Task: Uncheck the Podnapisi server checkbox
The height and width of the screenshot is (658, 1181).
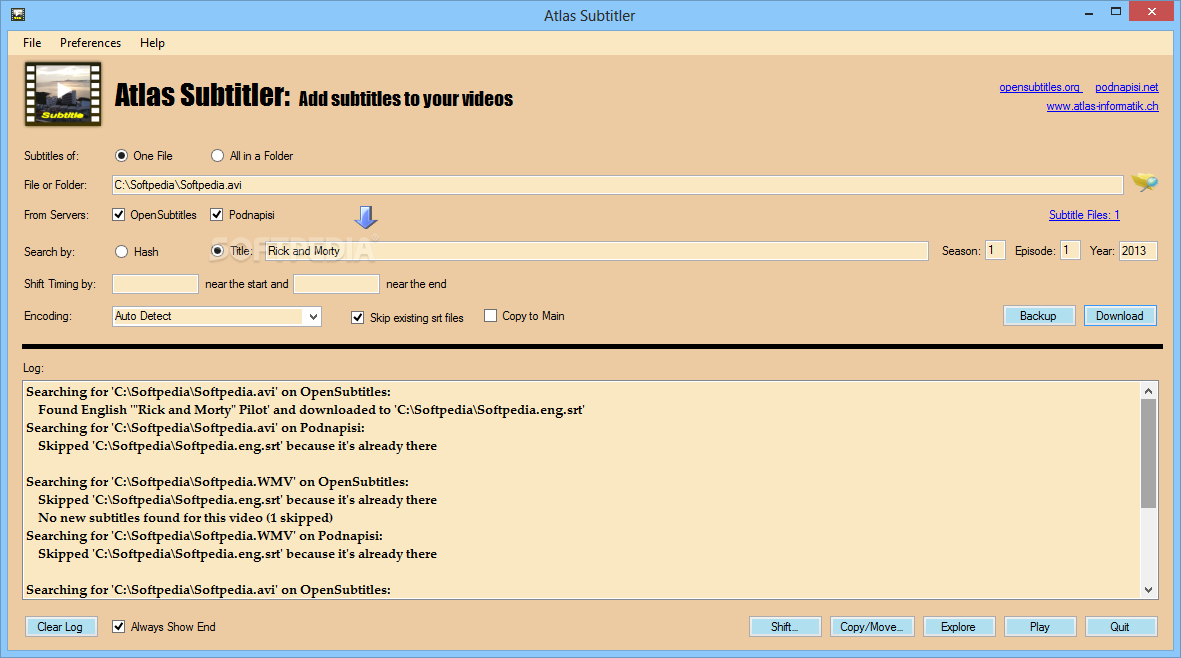Action: coord(217,215)
